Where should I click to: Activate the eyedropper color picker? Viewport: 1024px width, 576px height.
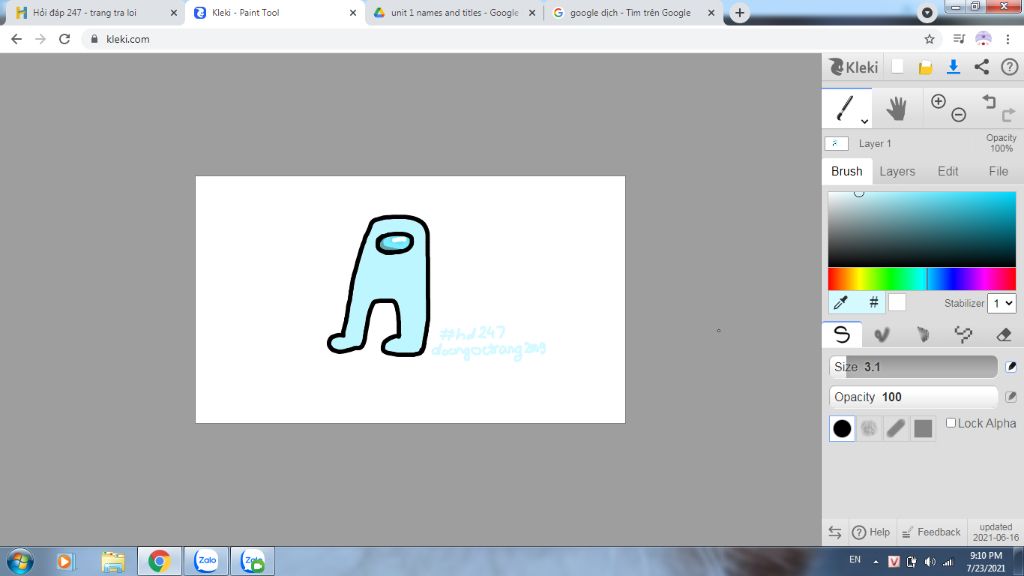(x=841, y=302)
